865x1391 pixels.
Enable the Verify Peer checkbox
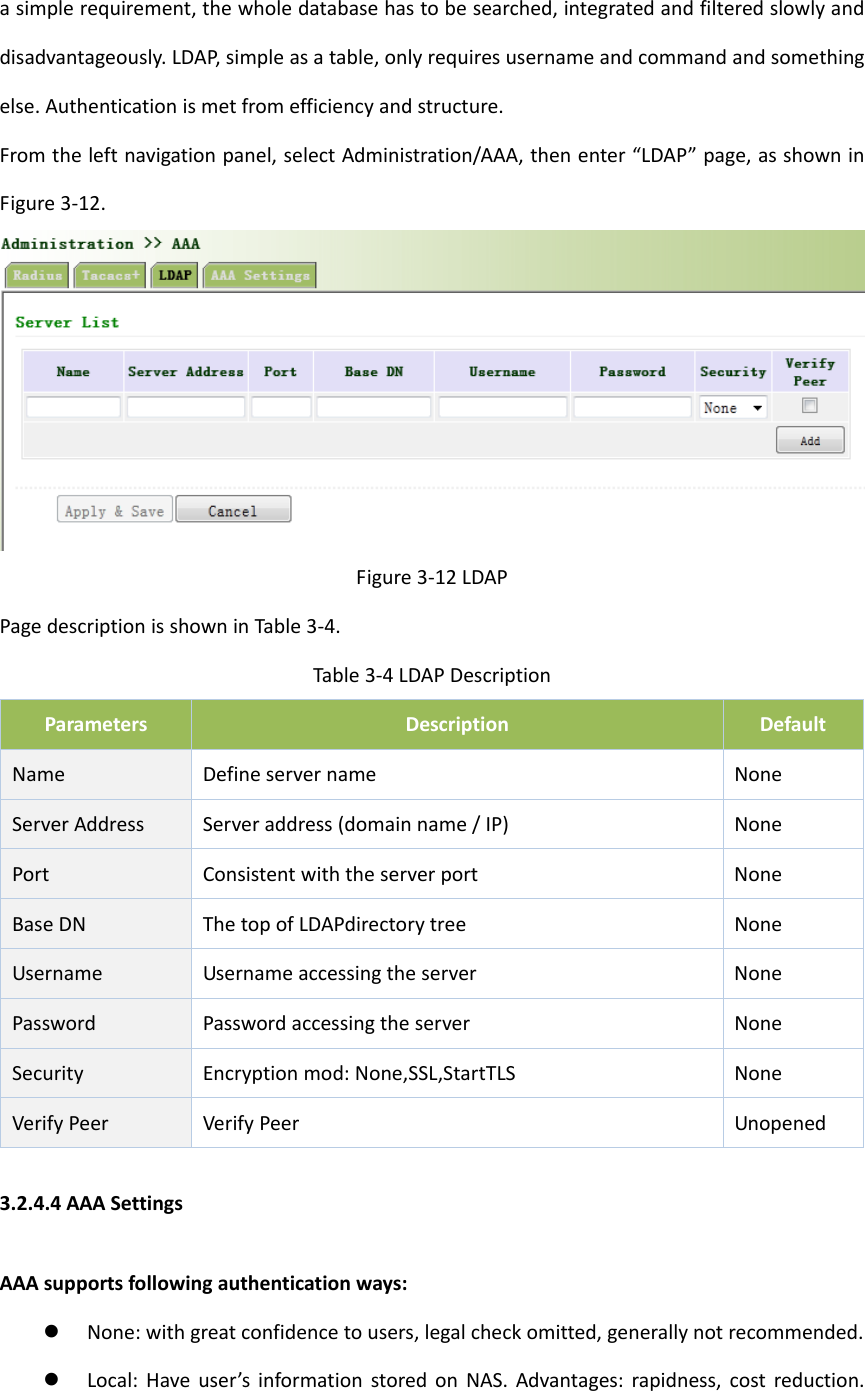click(x=809, y=404)
